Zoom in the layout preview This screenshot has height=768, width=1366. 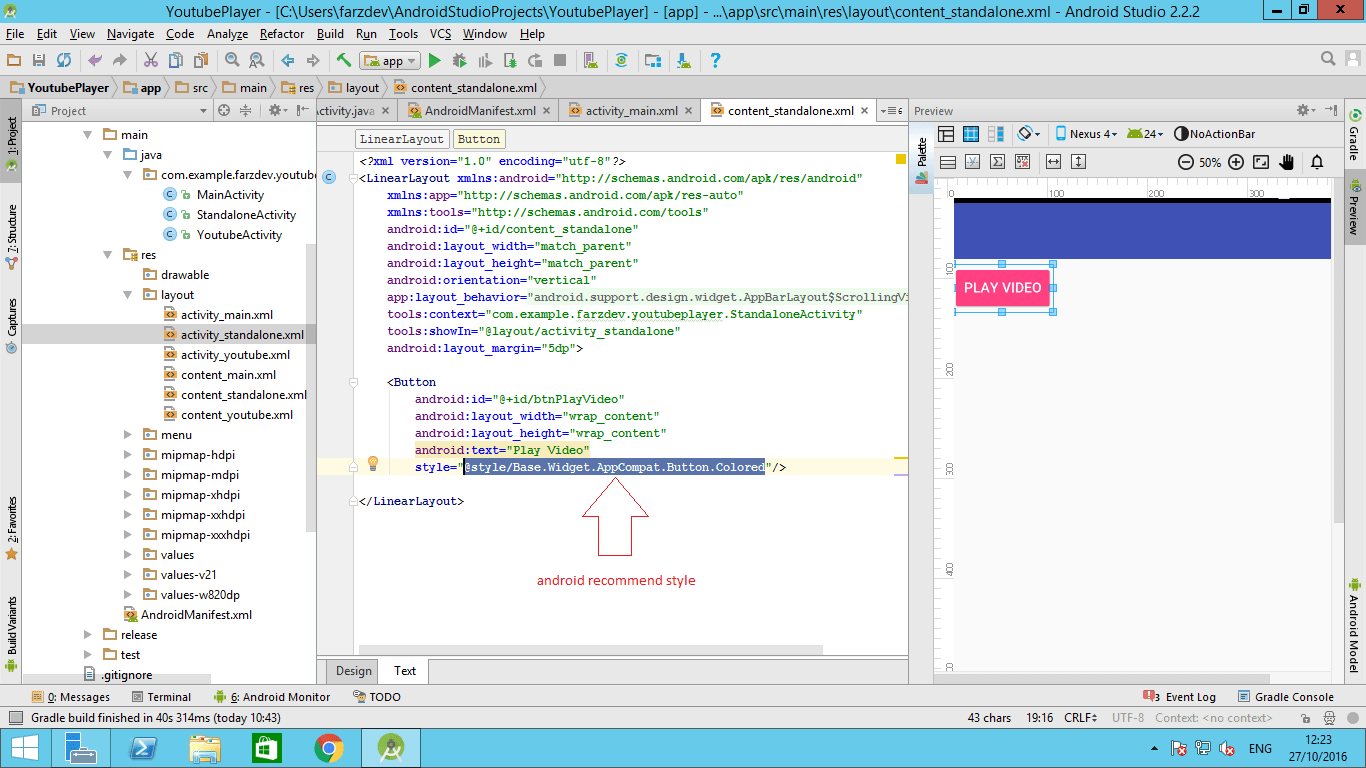1236,162
